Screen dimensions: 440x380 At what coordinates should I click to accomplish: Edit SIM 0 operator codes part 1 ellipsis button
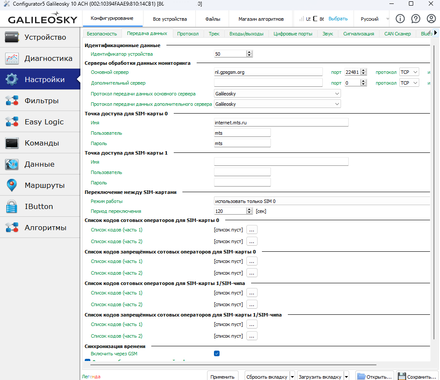point(252,230)
